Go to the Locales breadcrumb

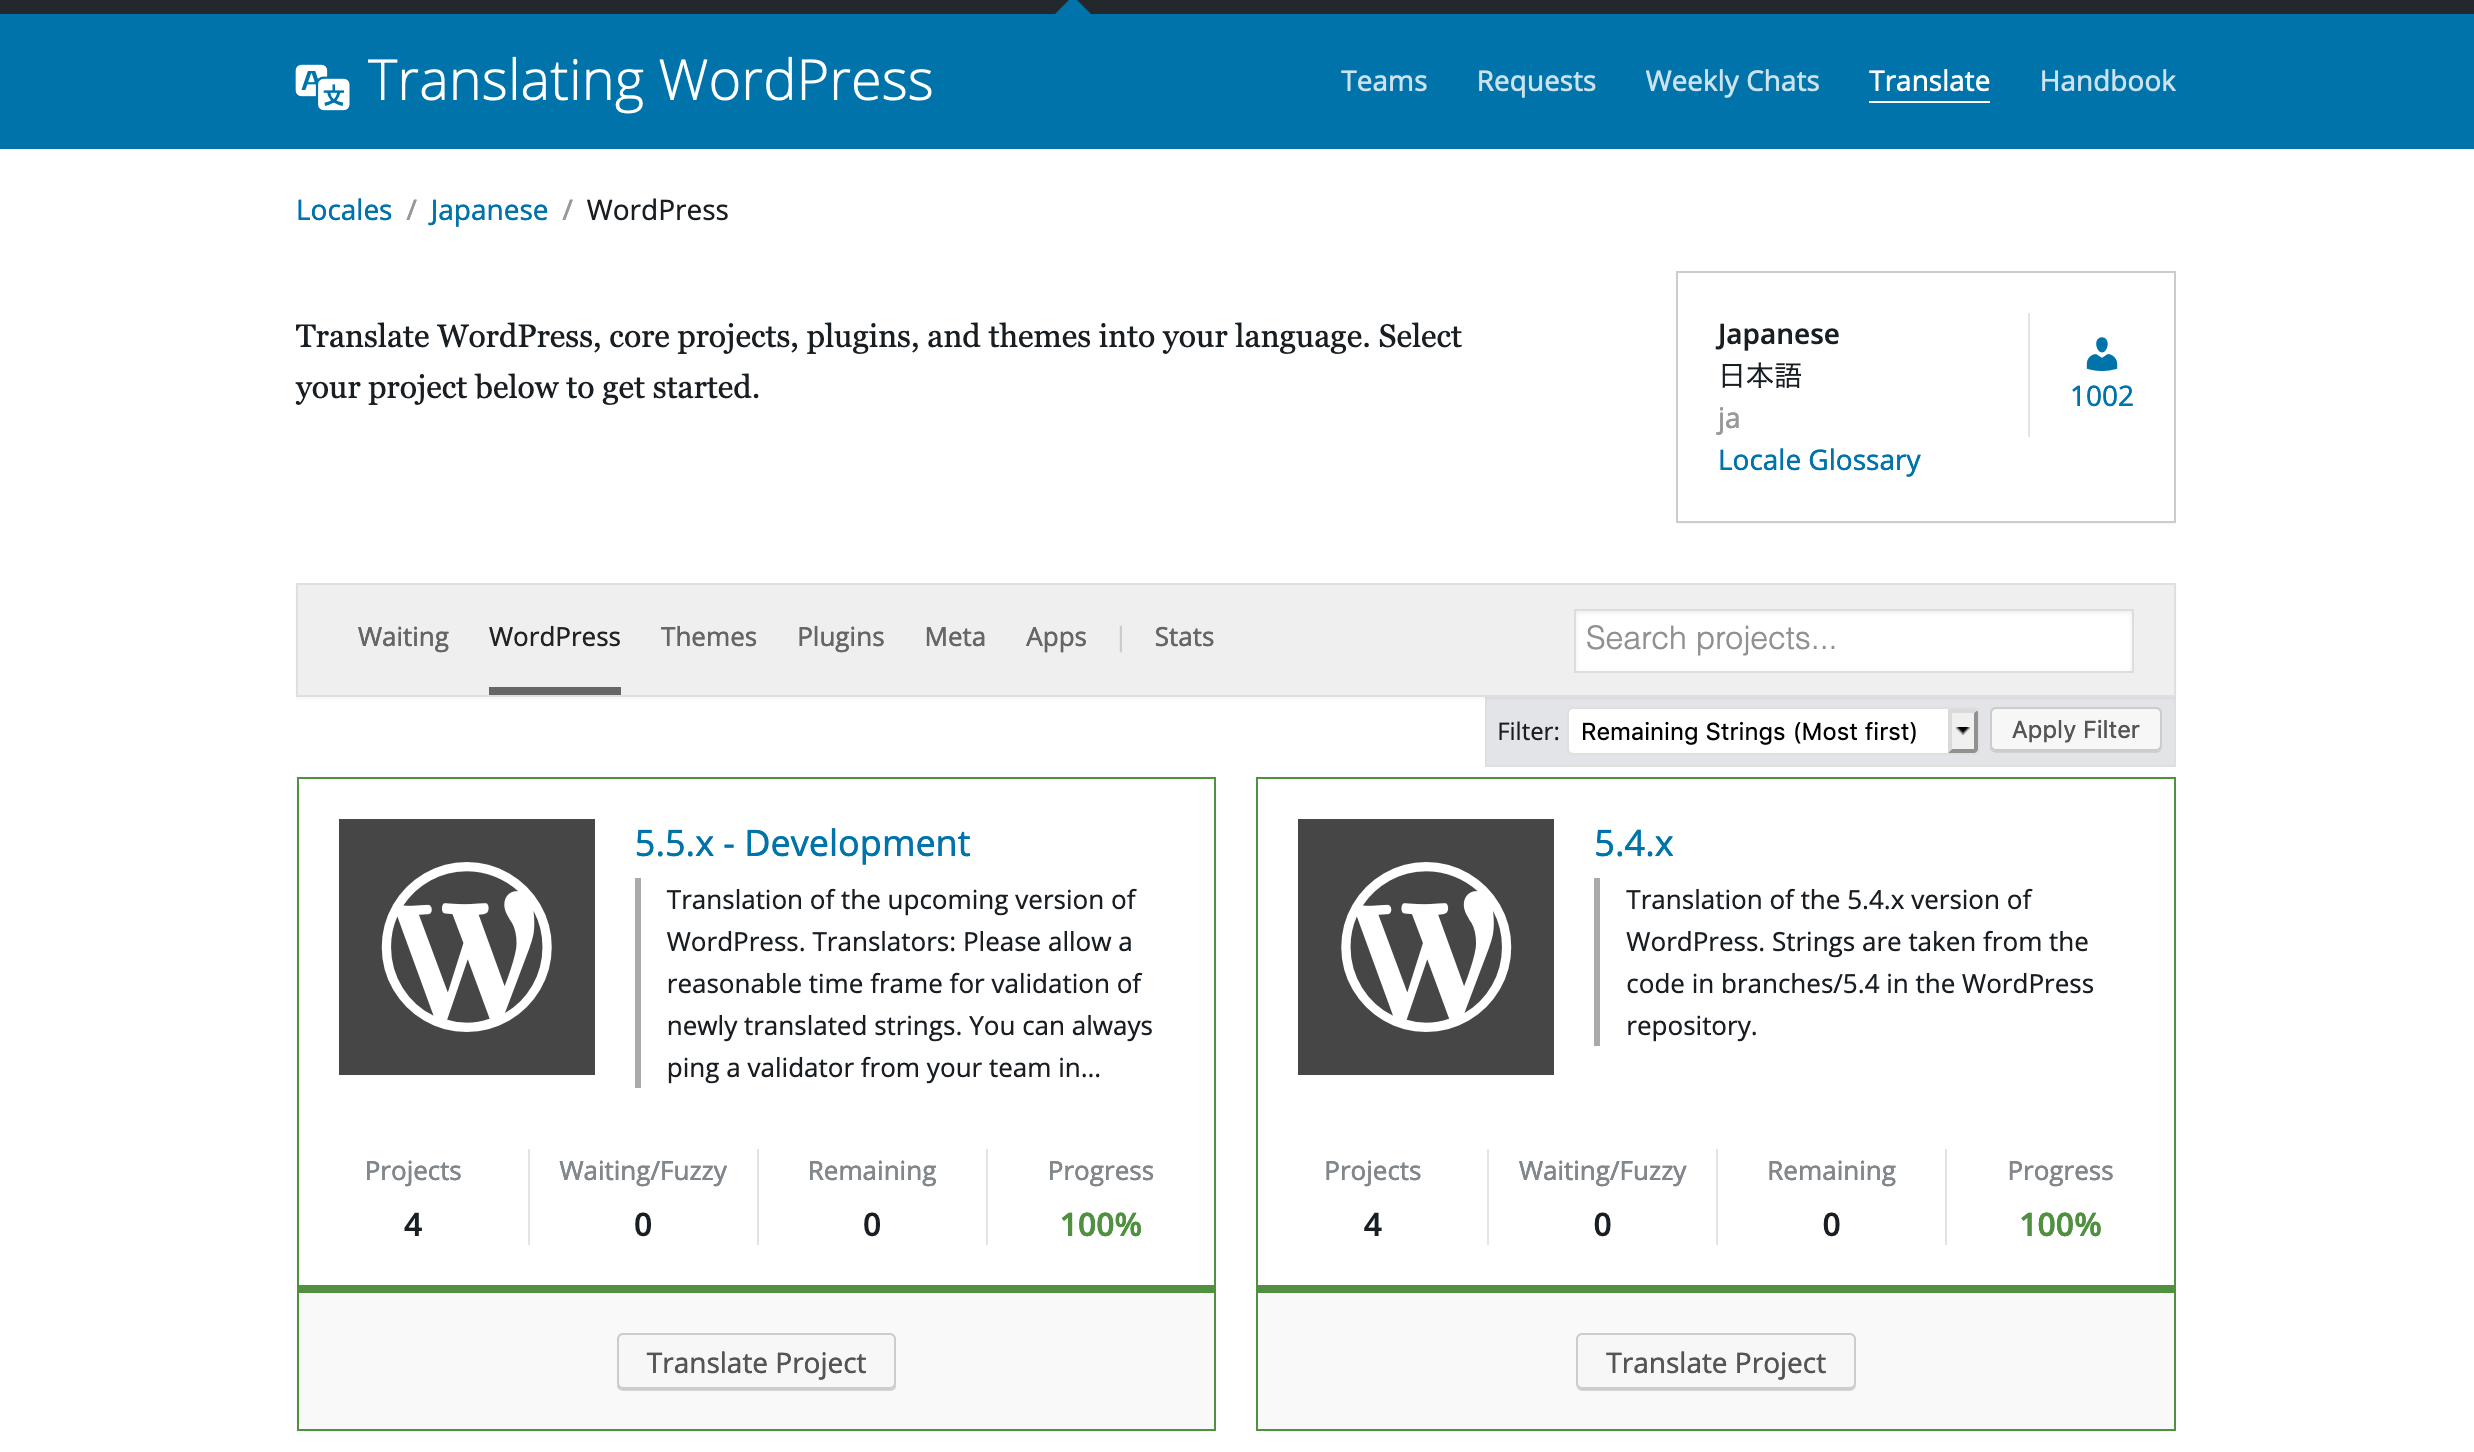343,210
